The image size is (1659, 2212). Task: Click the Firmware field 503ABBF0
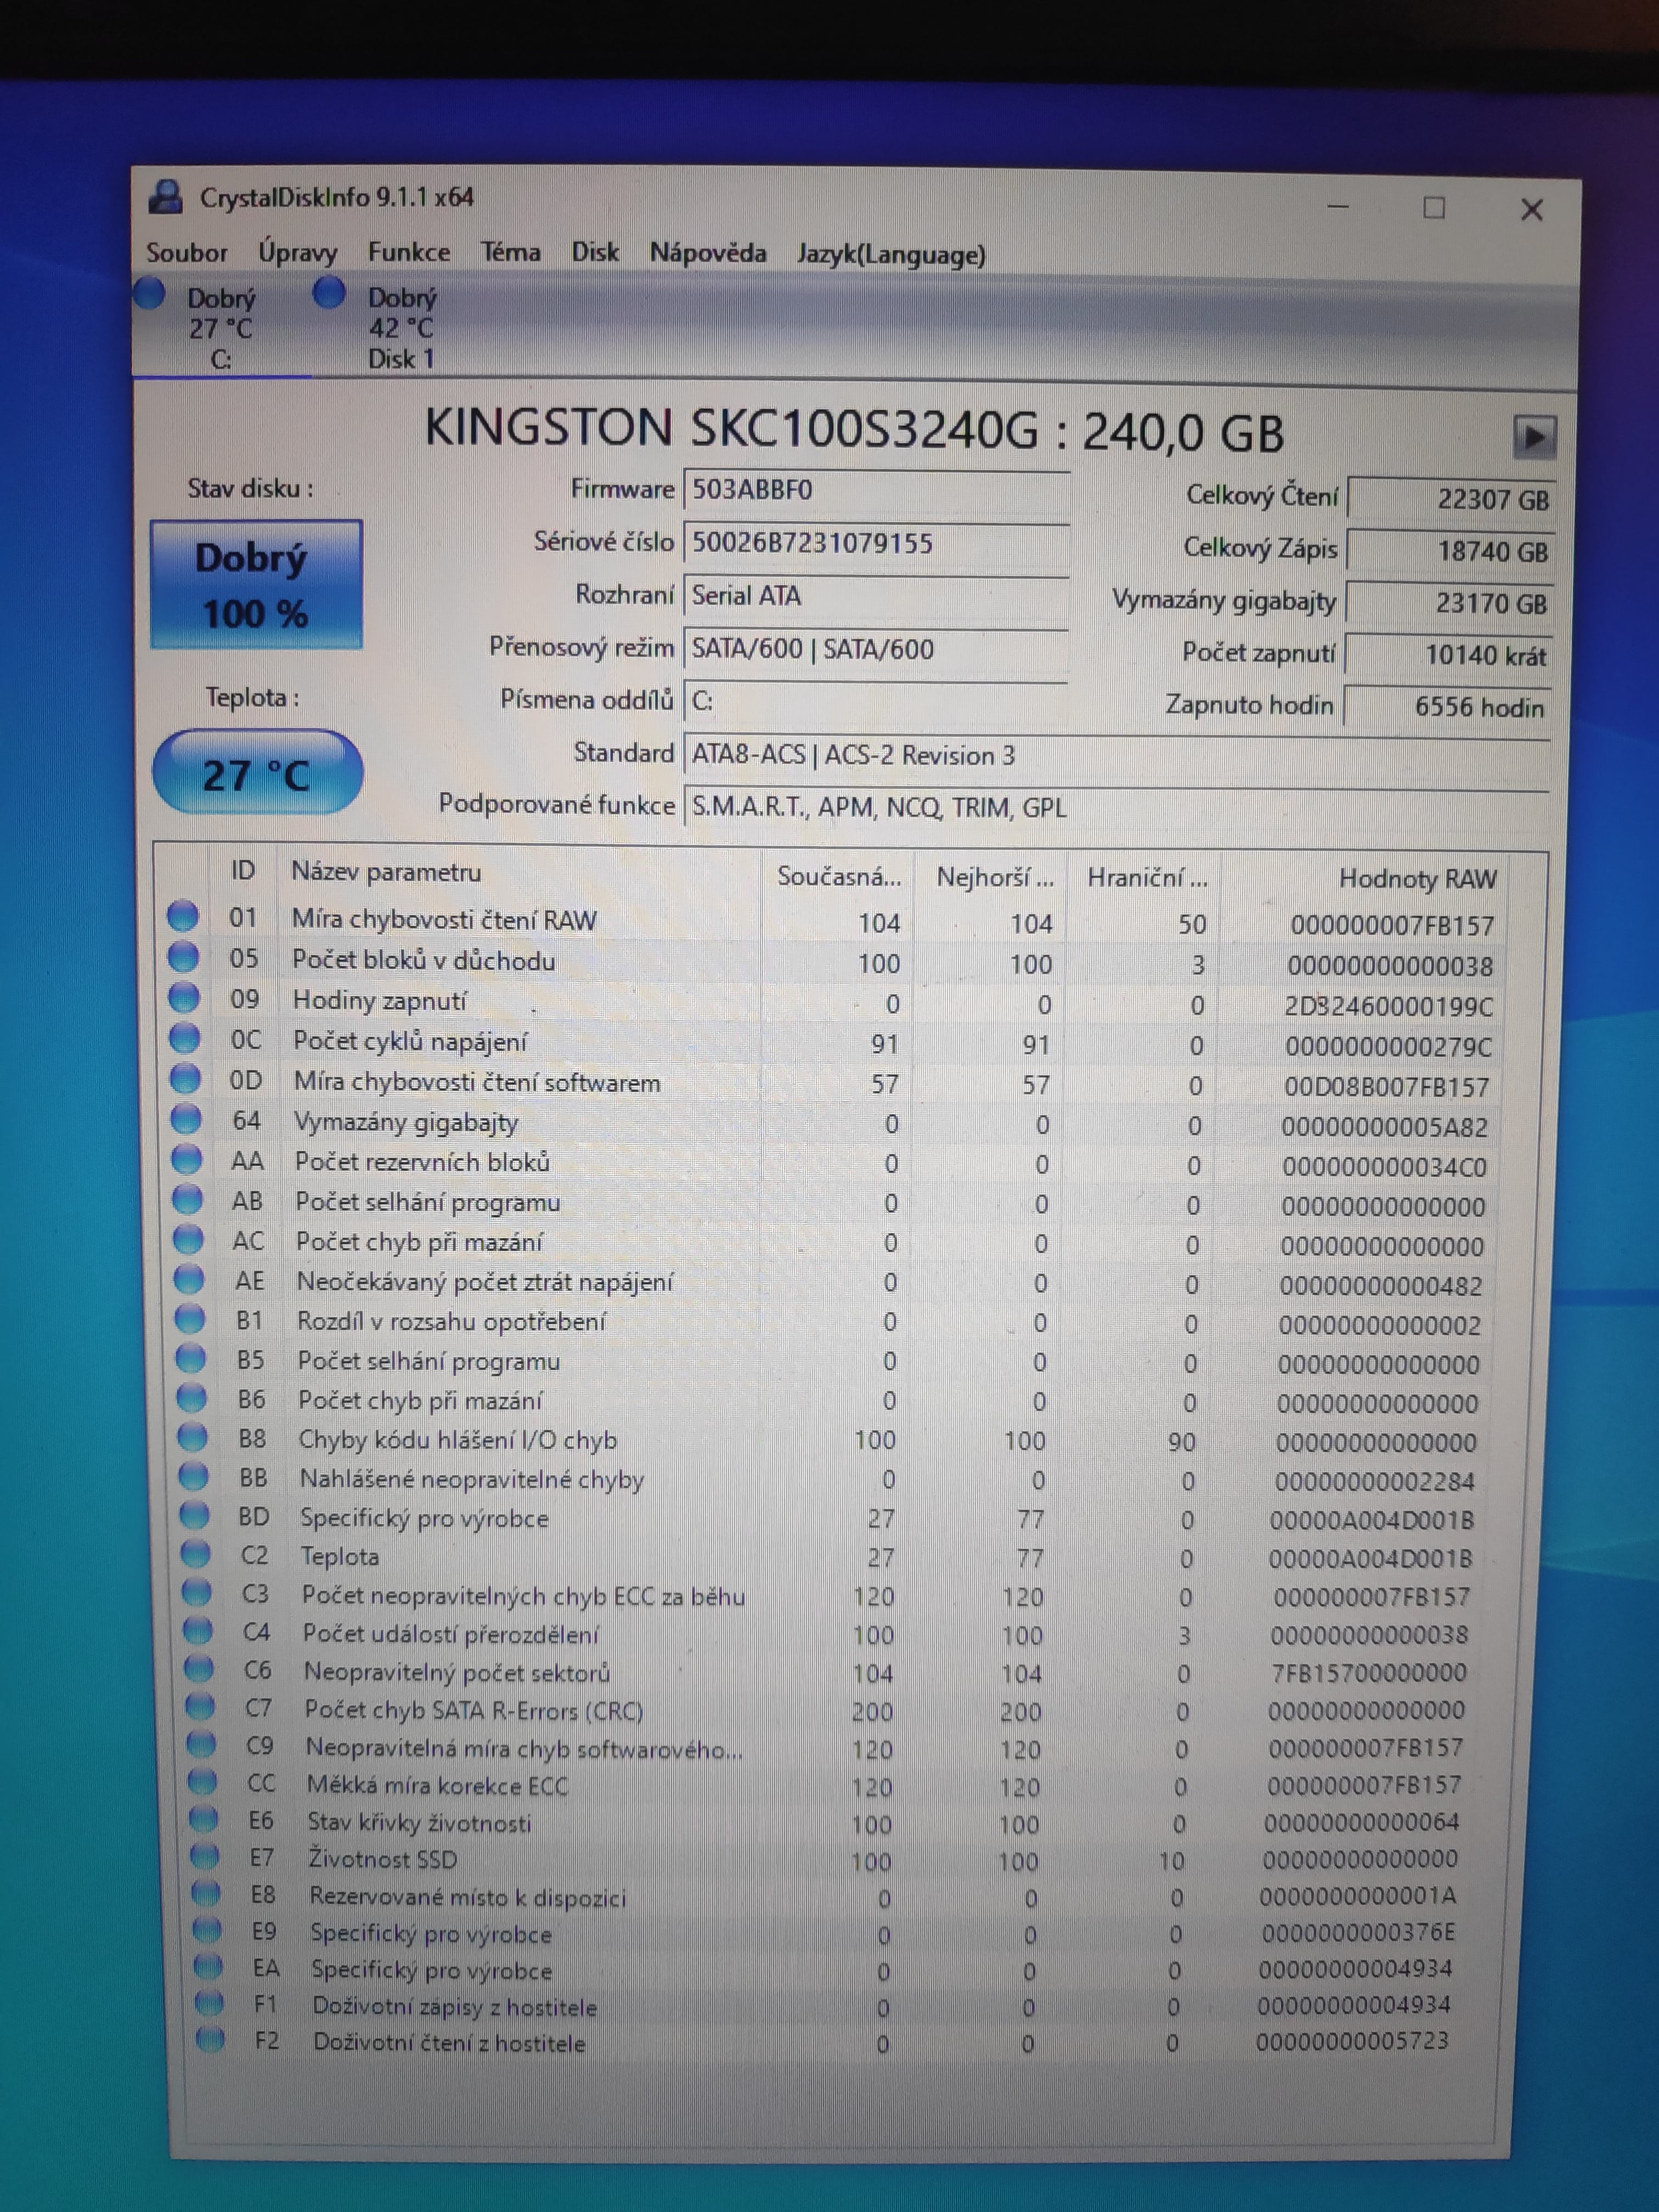point(876,490)
